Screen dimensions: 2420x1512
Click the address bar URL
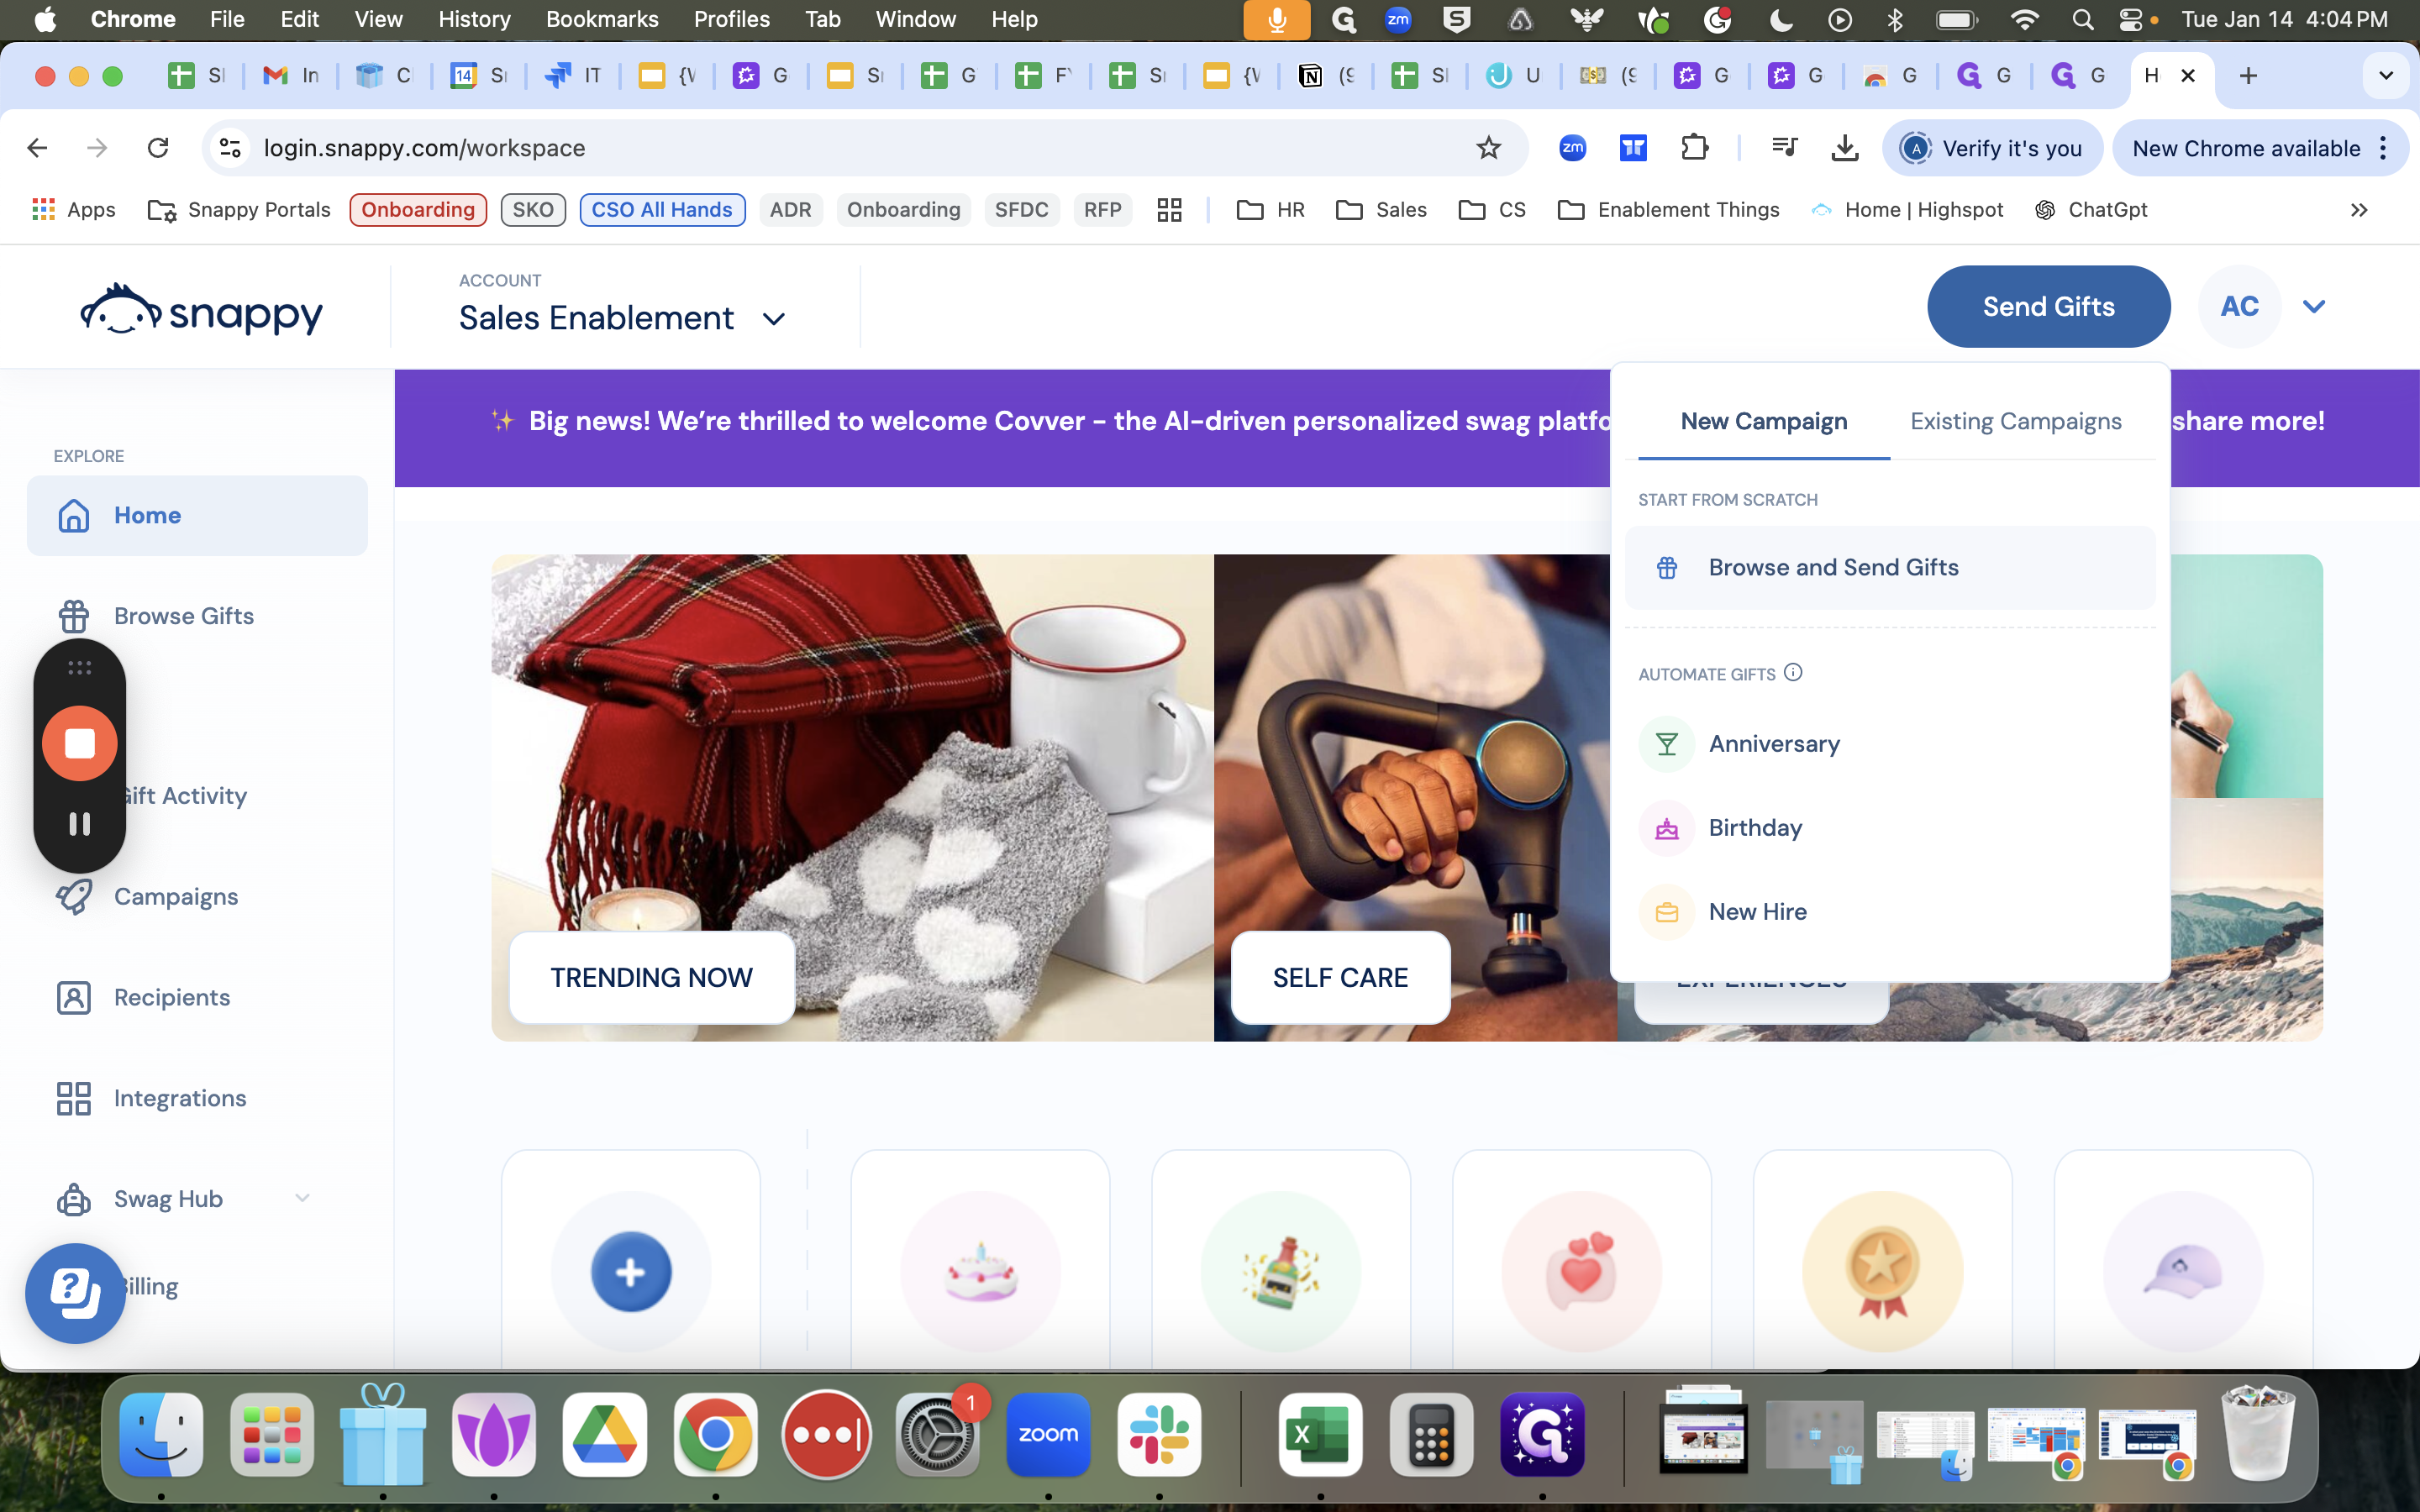424,148
